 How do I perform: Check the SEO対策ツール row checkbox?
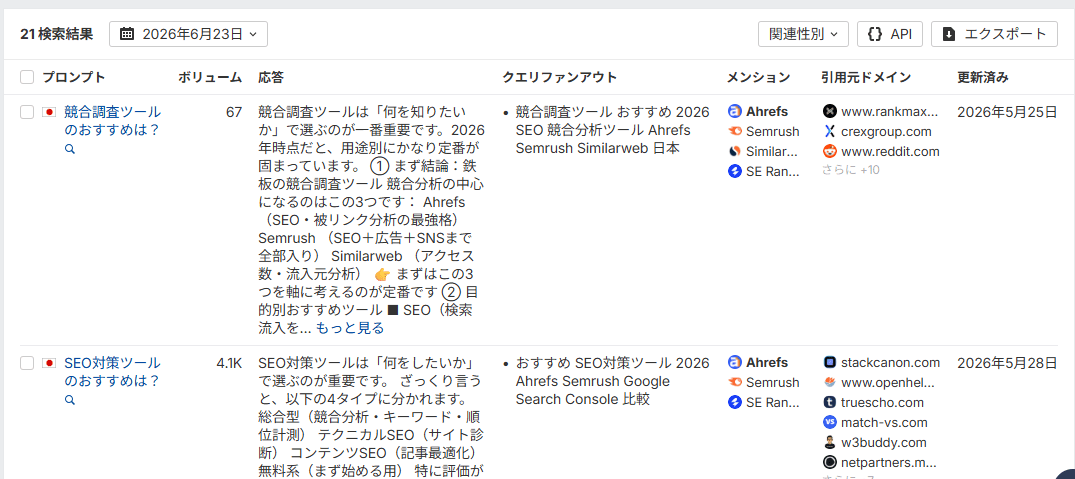click(x=27, y=363)
